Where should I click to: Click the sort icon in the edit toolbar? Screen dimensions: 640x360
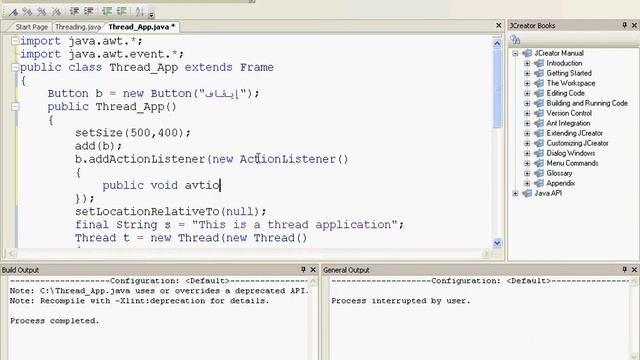point(140,11)
